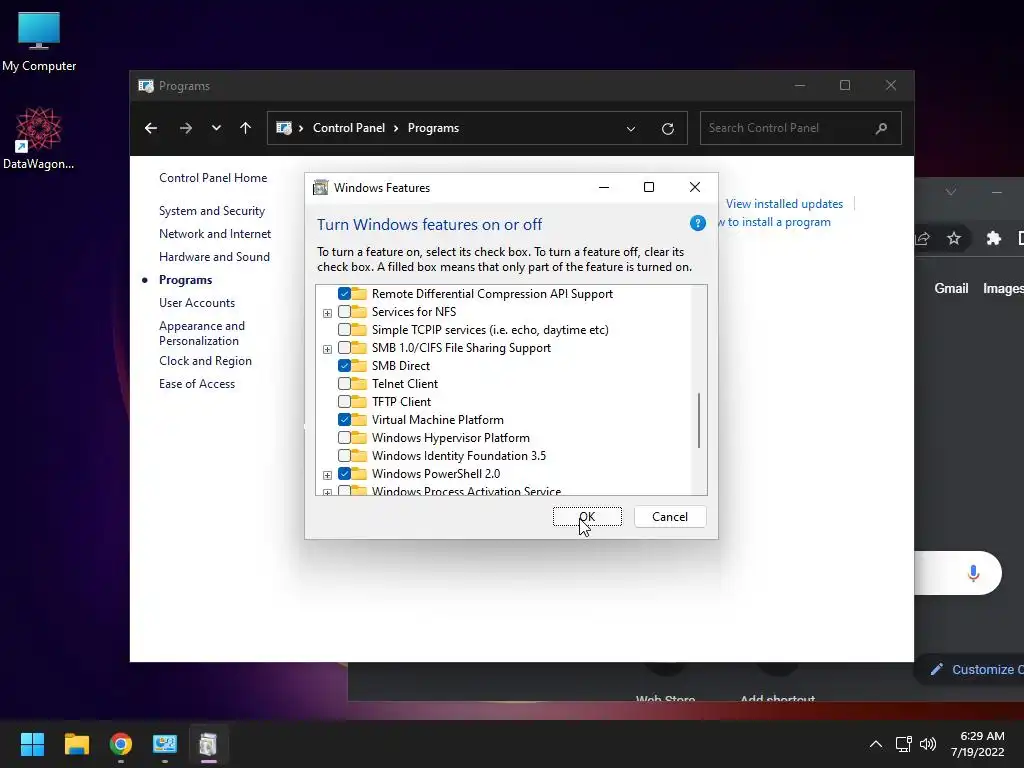
Task: Click the Control Panel breadcrumb segment
Action: pyautogui.click(x=349, y=128)
